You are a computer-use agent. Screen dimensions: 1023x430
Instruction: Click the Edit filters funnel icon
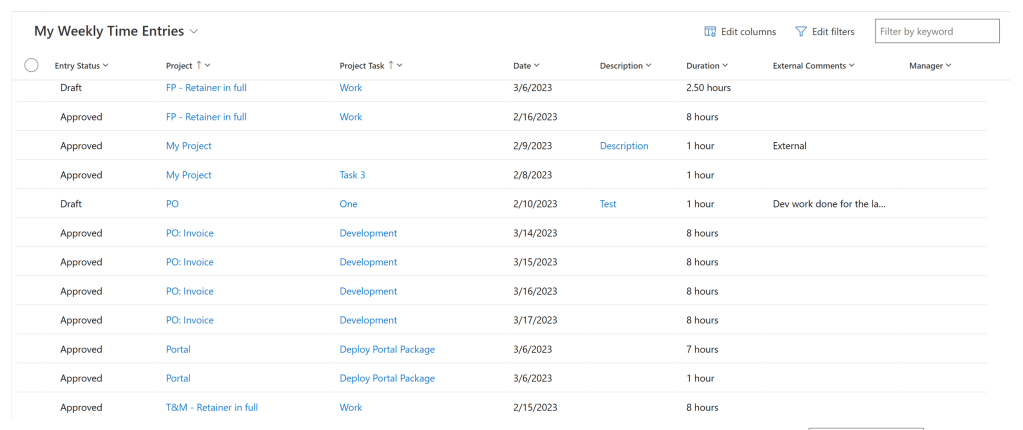point(801,32)
